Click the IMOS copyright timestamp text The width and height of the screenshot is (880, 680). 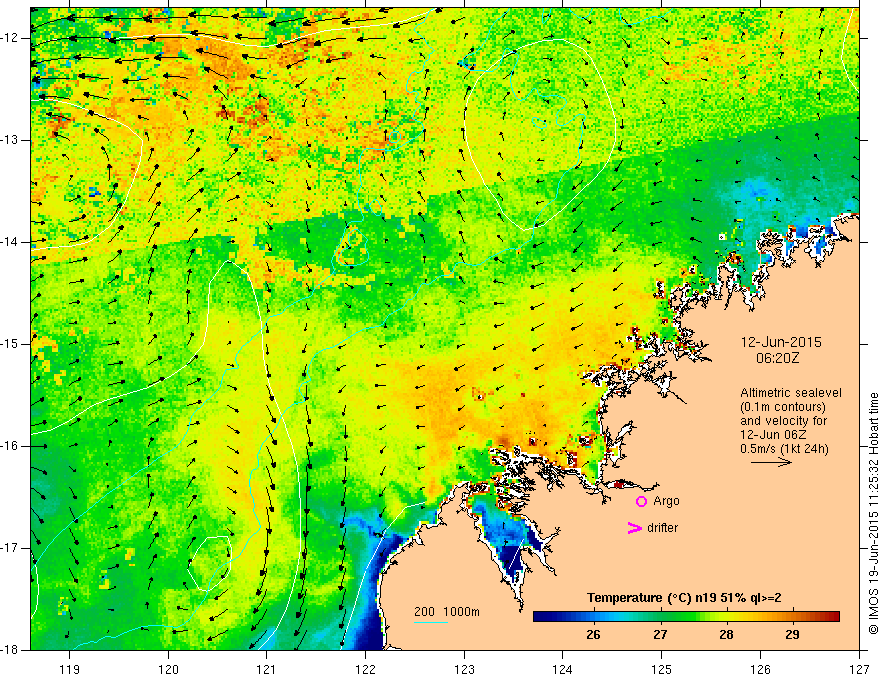click(873, 513)
